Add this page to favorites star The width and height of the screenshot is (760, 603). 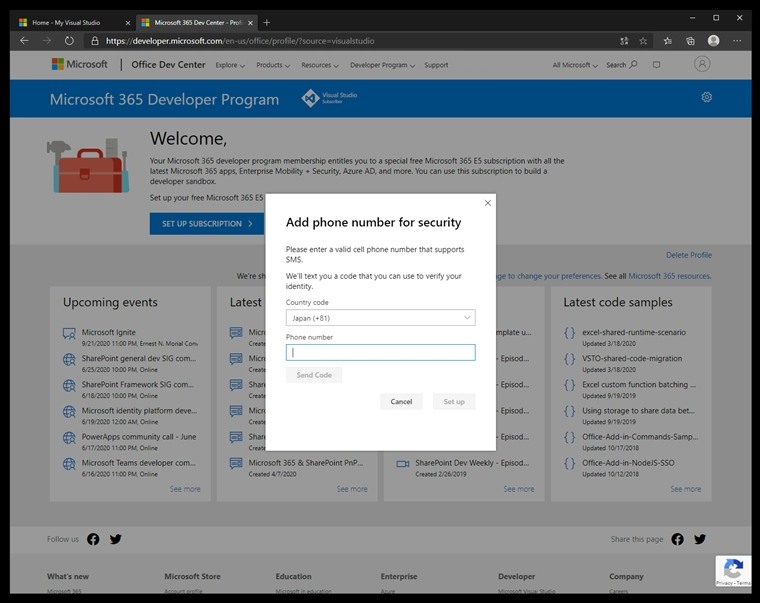point(643,41)
